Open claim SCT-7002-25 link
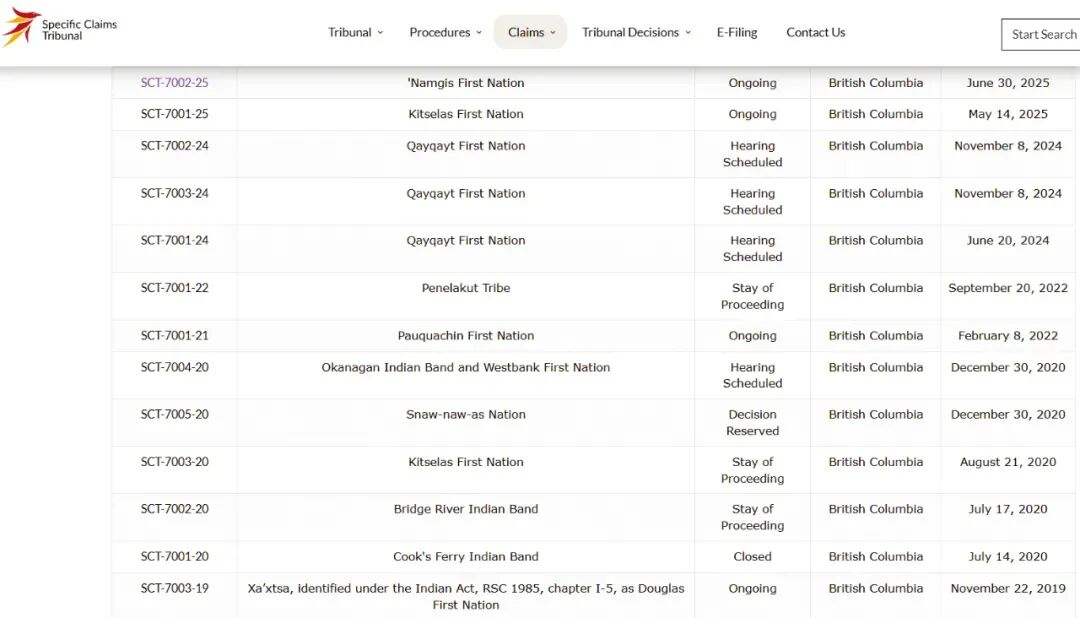This screenshot has height=618, width=1080. 175,83
